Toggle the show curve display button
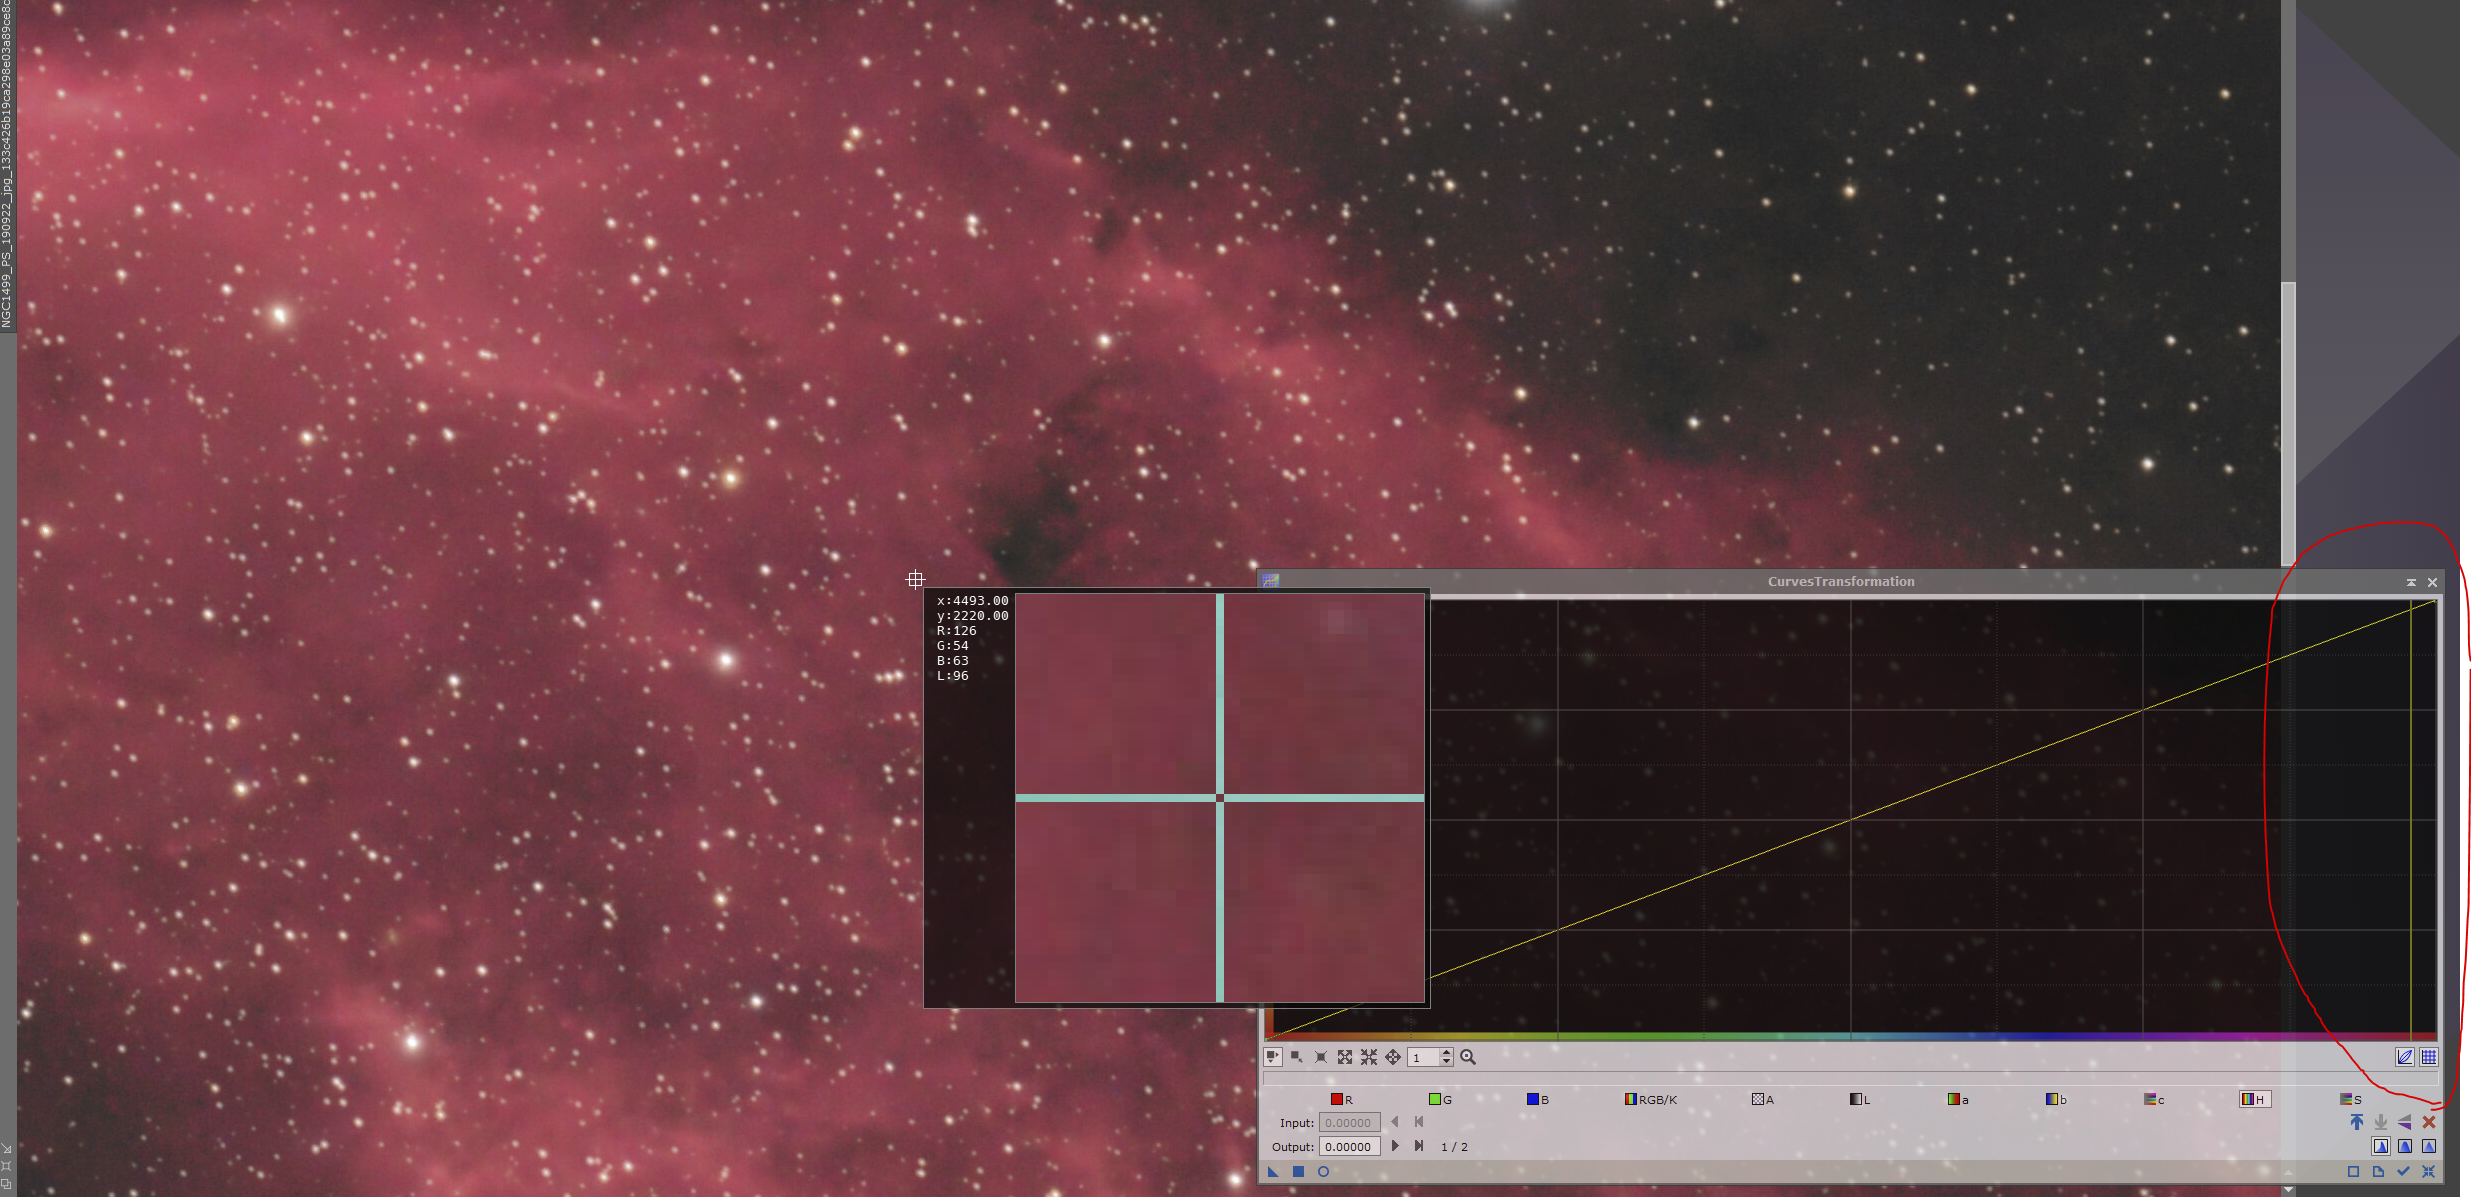Image resolution: width=2471 pixels, height=1197 pixels. tap(2405, 1057)
